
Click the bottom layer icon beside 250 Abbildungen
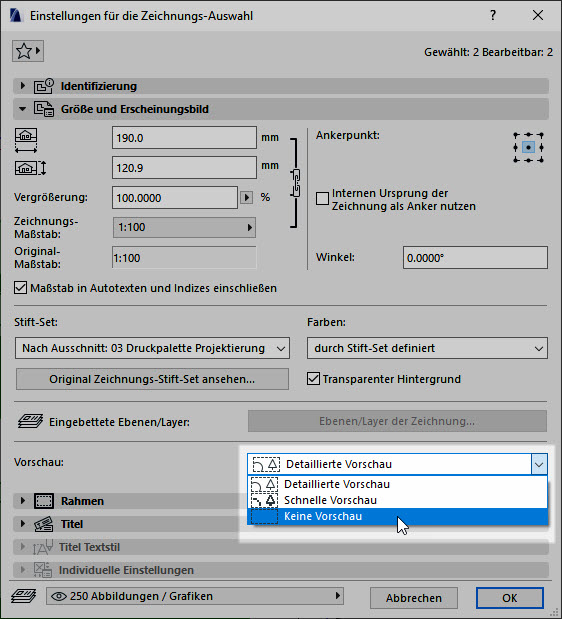[x=24, y=596]
